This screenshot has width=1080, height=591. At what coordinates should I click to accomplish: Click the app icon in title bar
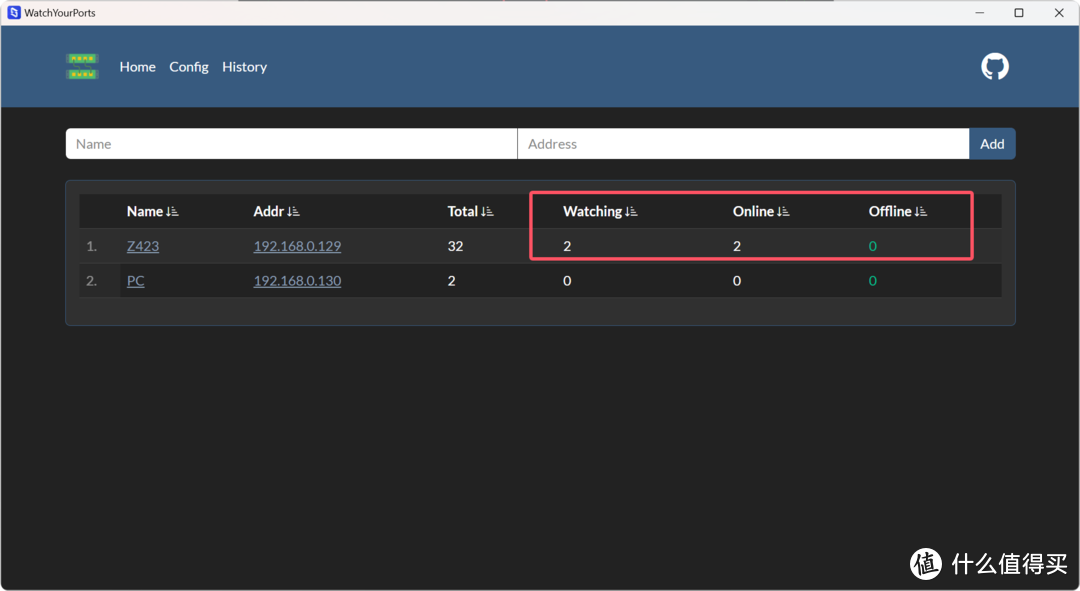[x=14, y=13]
